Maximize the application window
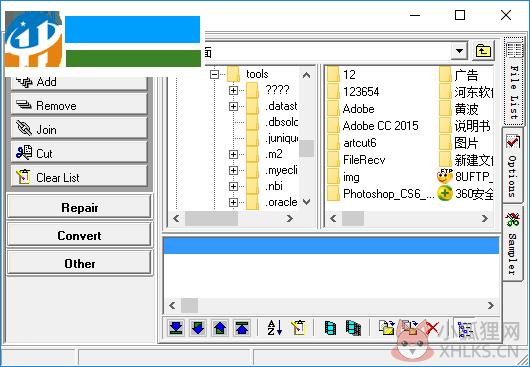Image resolution: width=530 pixels, height=367 pixels. (460, 15)
